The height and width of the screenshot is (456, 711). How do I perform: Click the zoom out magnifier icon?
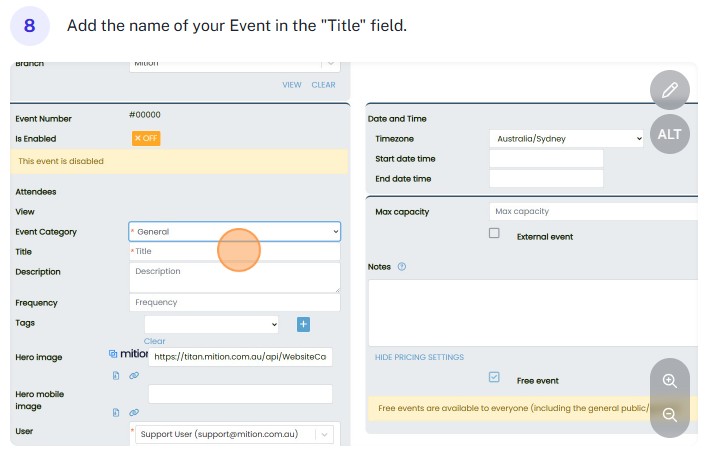coord(670,415)
